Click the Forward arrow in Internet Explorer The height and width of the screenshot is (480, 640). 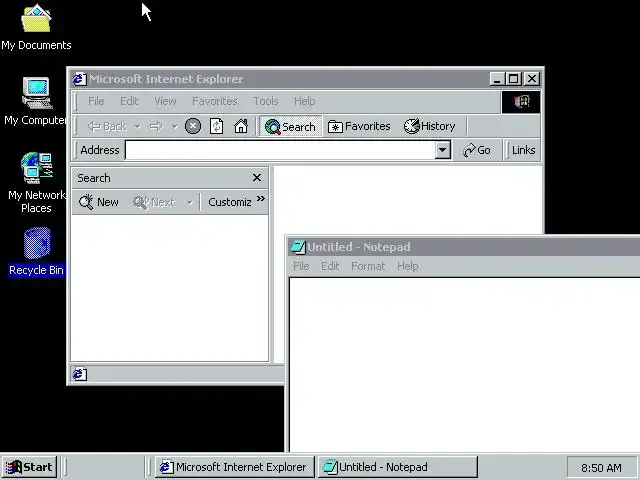pos(156,126)
